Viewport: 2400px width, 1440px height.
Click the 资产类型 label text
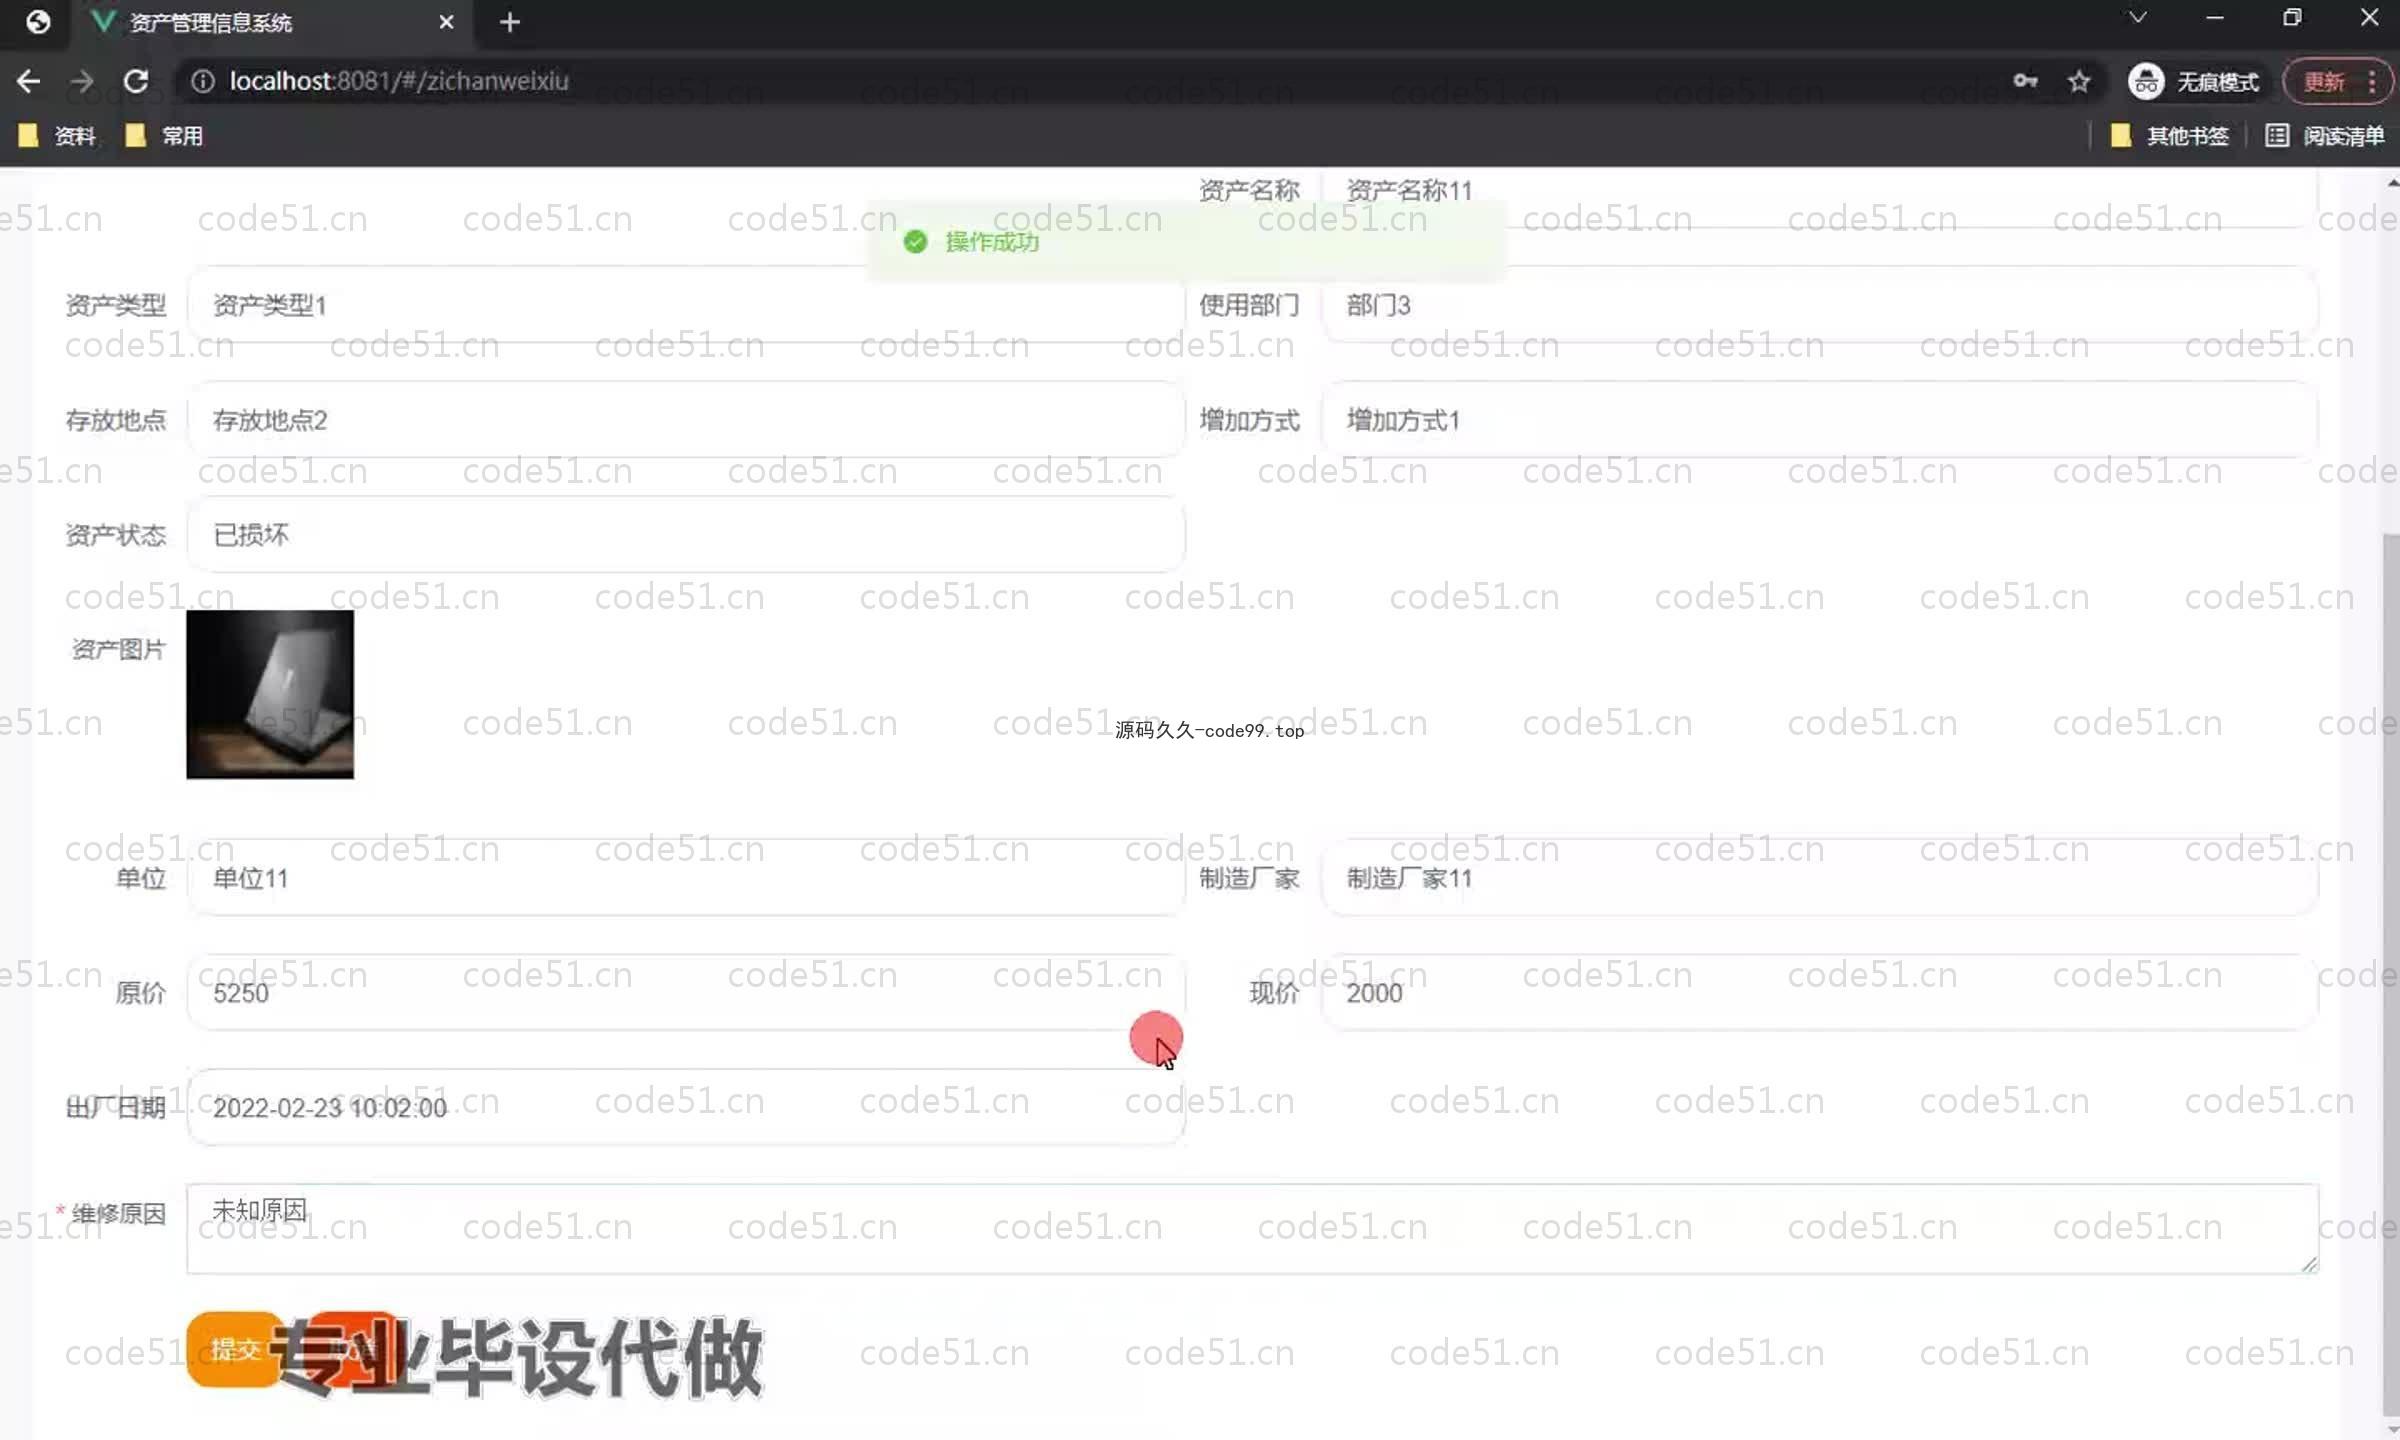pyautogui.click(x=116, y=305)
